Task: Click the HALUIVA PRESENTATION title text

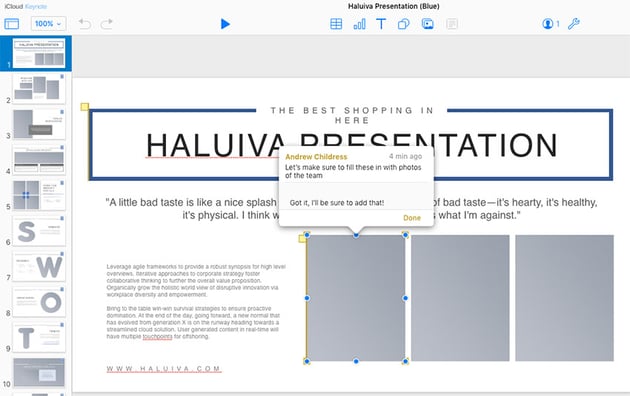Action: (x=352, y=145)
